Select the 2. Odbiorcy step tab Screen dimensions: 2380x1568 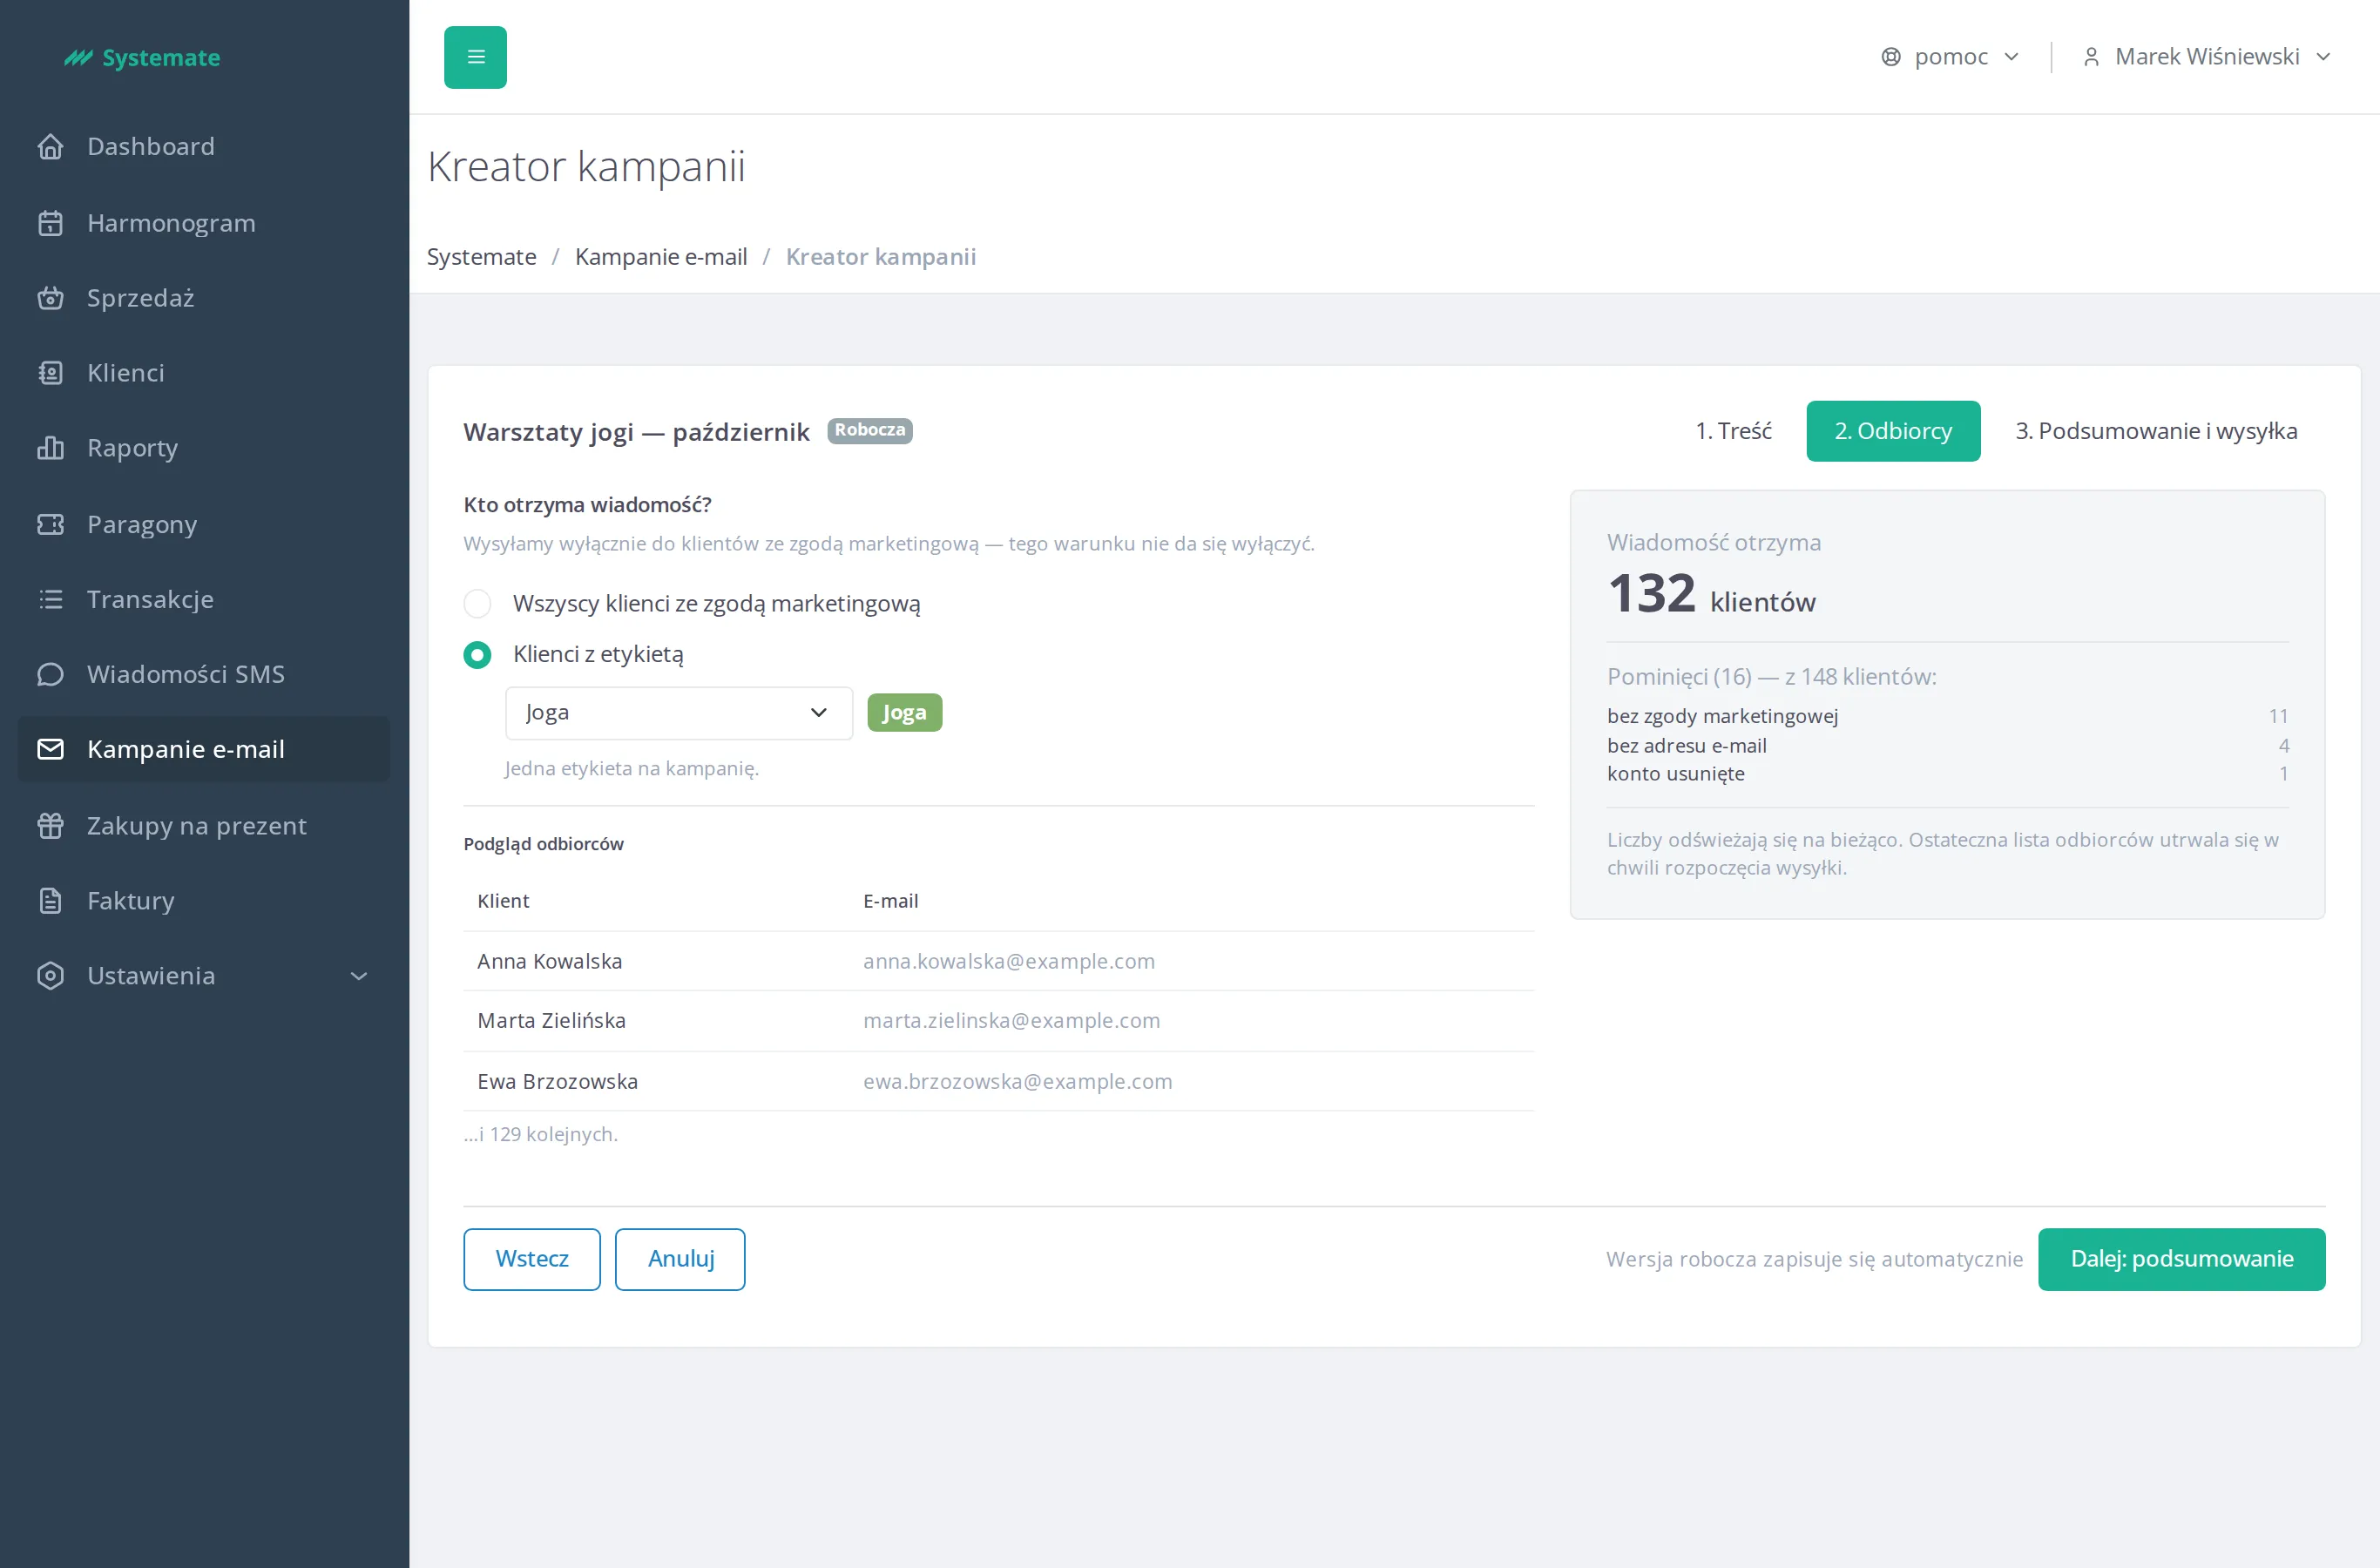coord(1893,431)
